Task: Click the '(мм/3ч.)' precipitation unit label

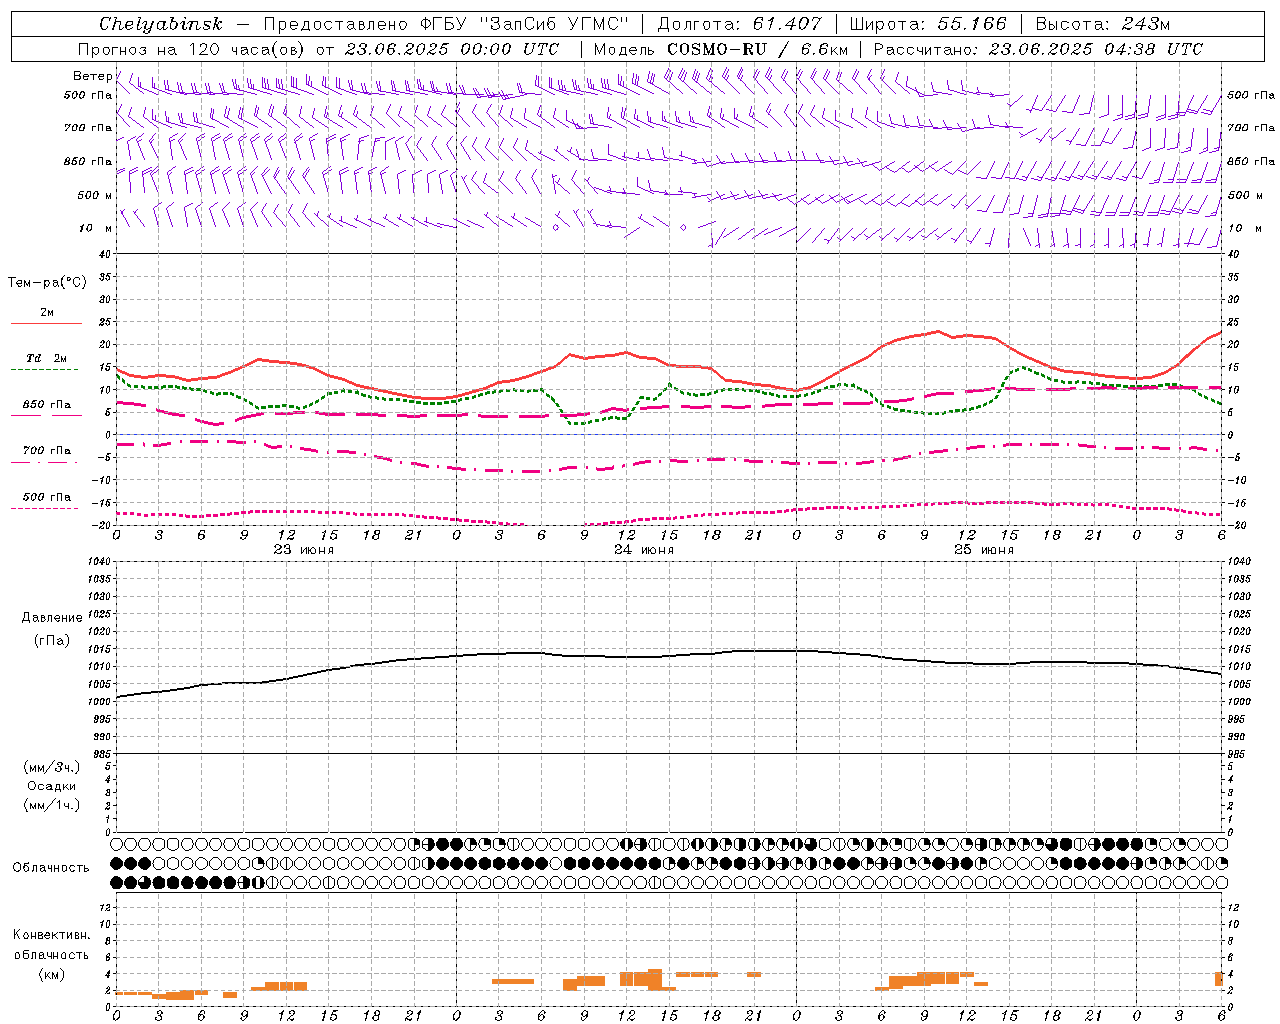Action: click(52, 767)
